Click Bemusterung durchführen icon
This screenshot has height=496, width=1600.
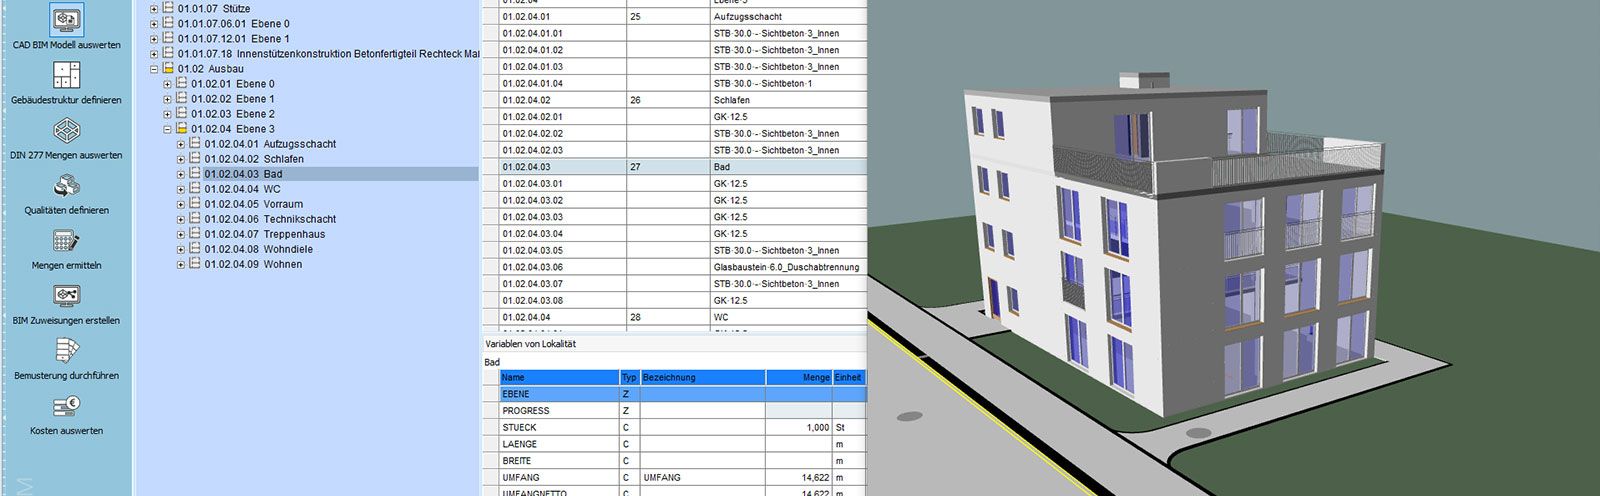(66, 351)
